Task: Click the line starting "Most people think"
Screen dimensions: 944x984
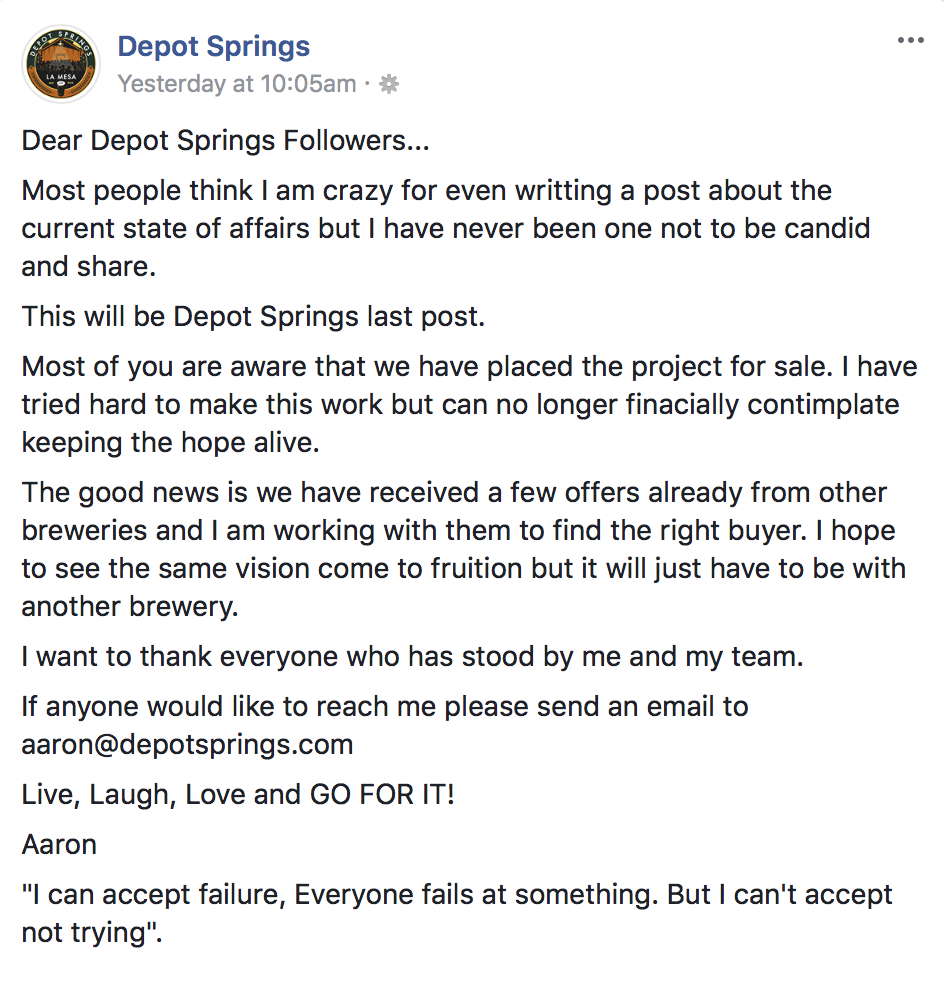Action: pyautogui.click(x=427, y=190)
